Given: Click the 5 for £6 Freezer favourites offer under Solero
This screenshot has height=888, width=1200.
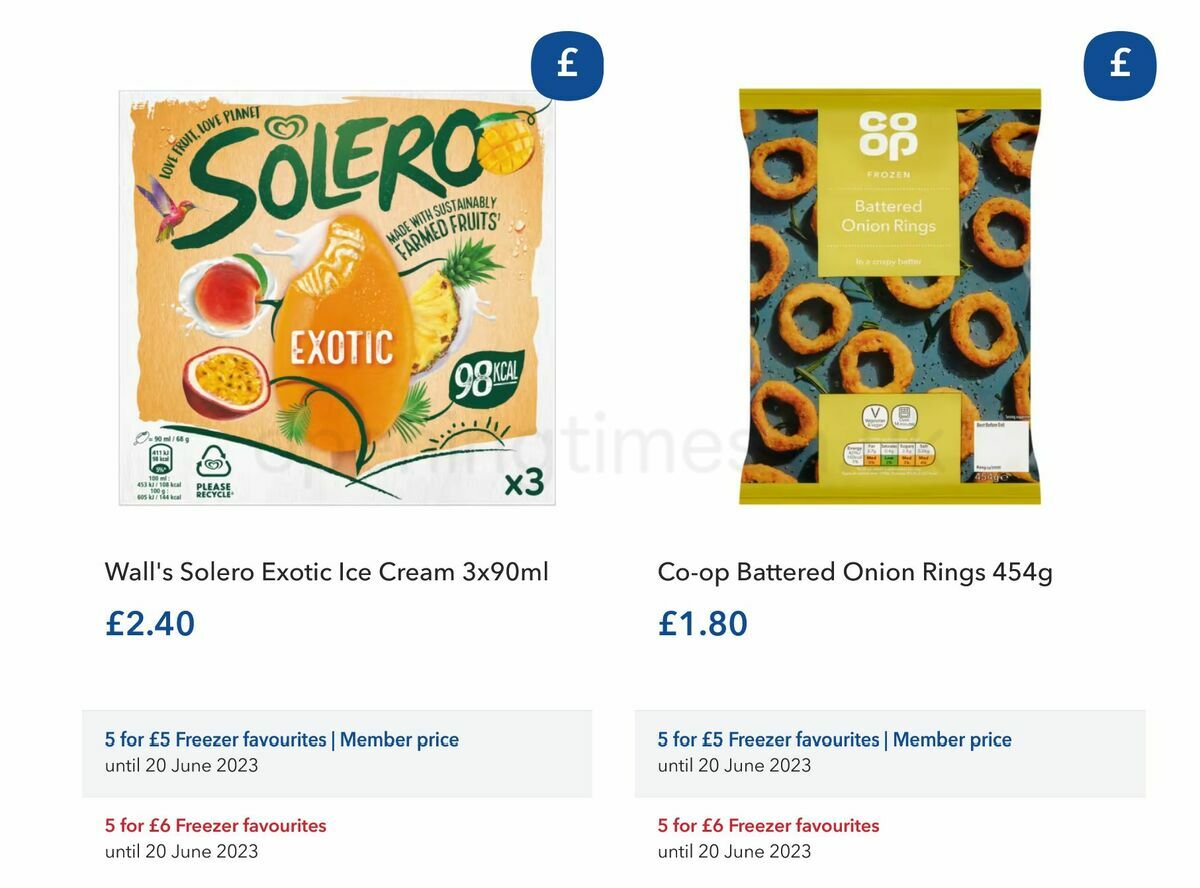Looking at the screenshot, I should [214, 825].
